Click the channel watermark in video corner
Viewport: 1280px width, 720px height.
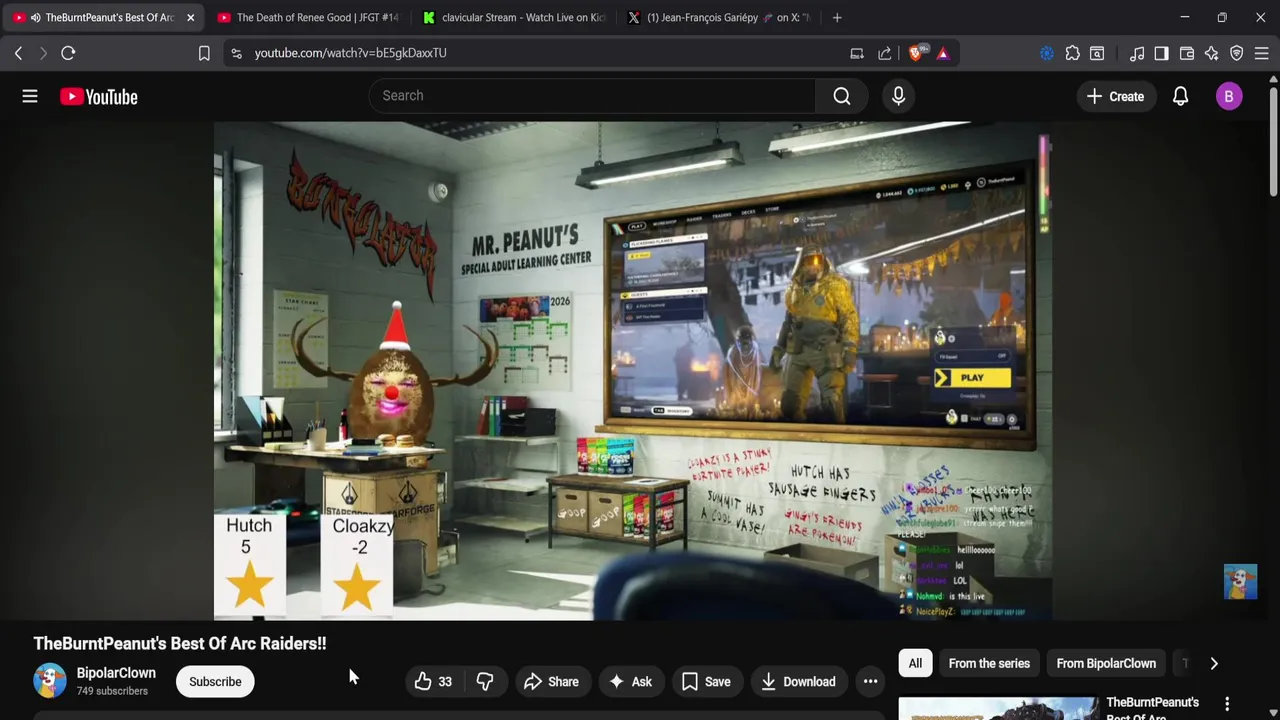(x=1240, y=582)
